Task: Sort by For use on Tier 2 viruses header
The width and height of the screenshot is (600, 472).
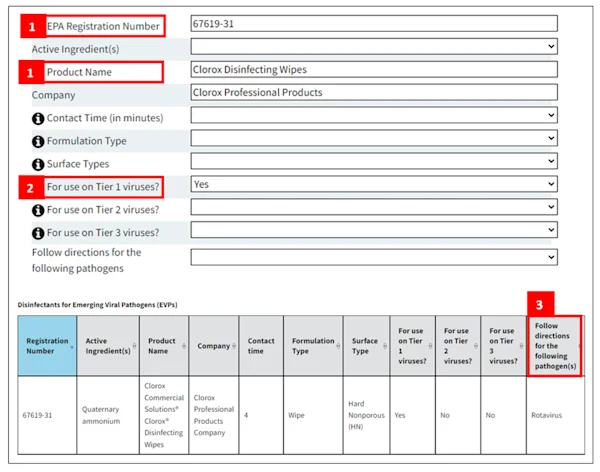Action: (x=458, y=346)
